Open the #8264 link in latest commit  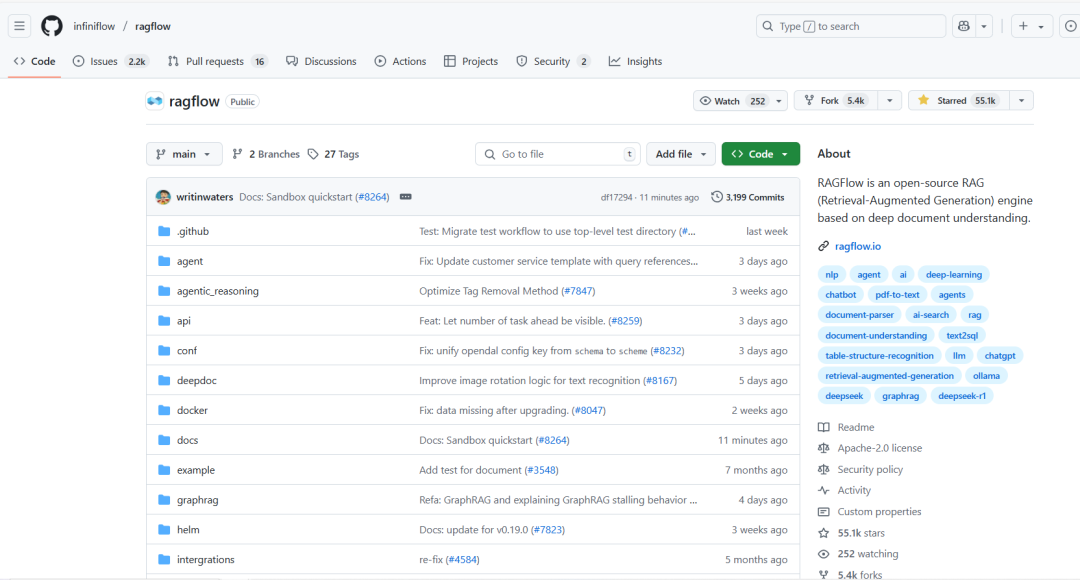click(x=373, y=197)
